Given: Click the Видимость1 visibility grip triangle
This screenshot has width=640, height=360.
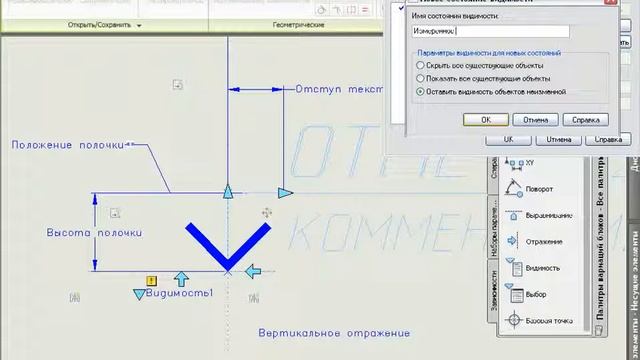Looking at the screenshot, I should tap(139, 294).
